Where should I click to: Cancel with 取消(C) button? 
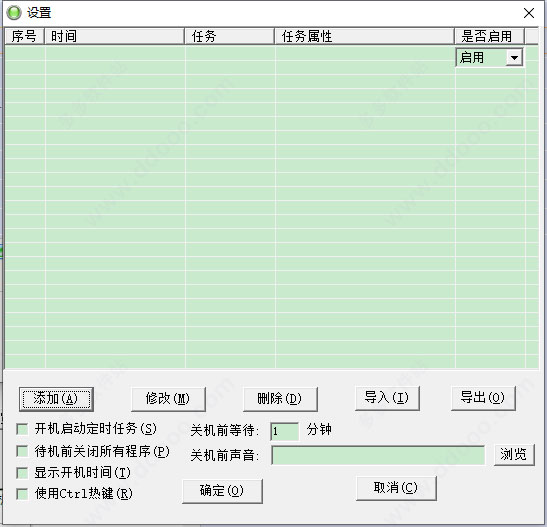coord(396,488)
